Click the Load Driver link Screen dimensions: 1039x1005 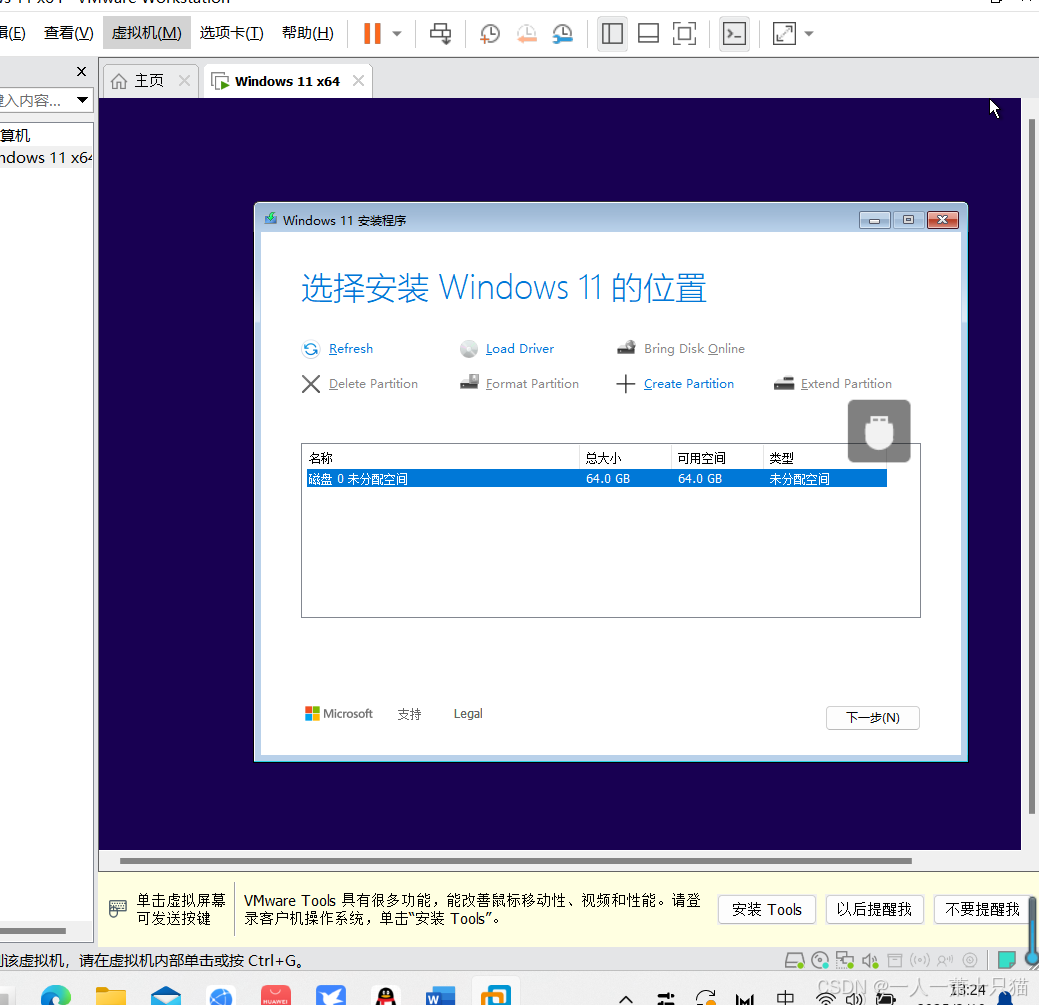pos(520,348)
